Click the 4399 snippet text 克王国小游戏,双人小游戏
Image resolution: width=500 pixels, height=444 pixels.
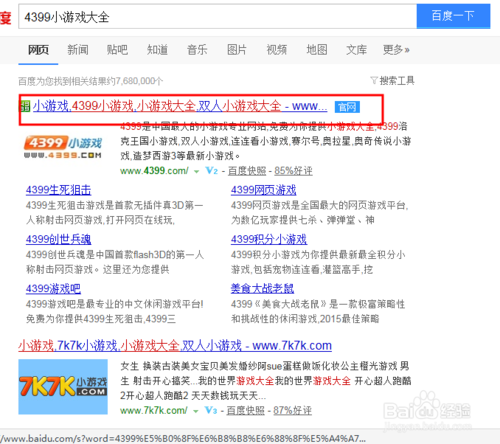pos(265,141)
